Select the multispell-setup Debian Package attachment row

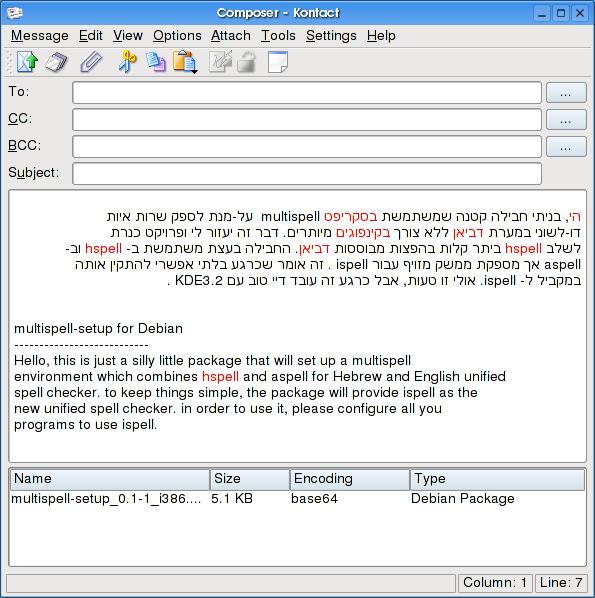(298, 498)
